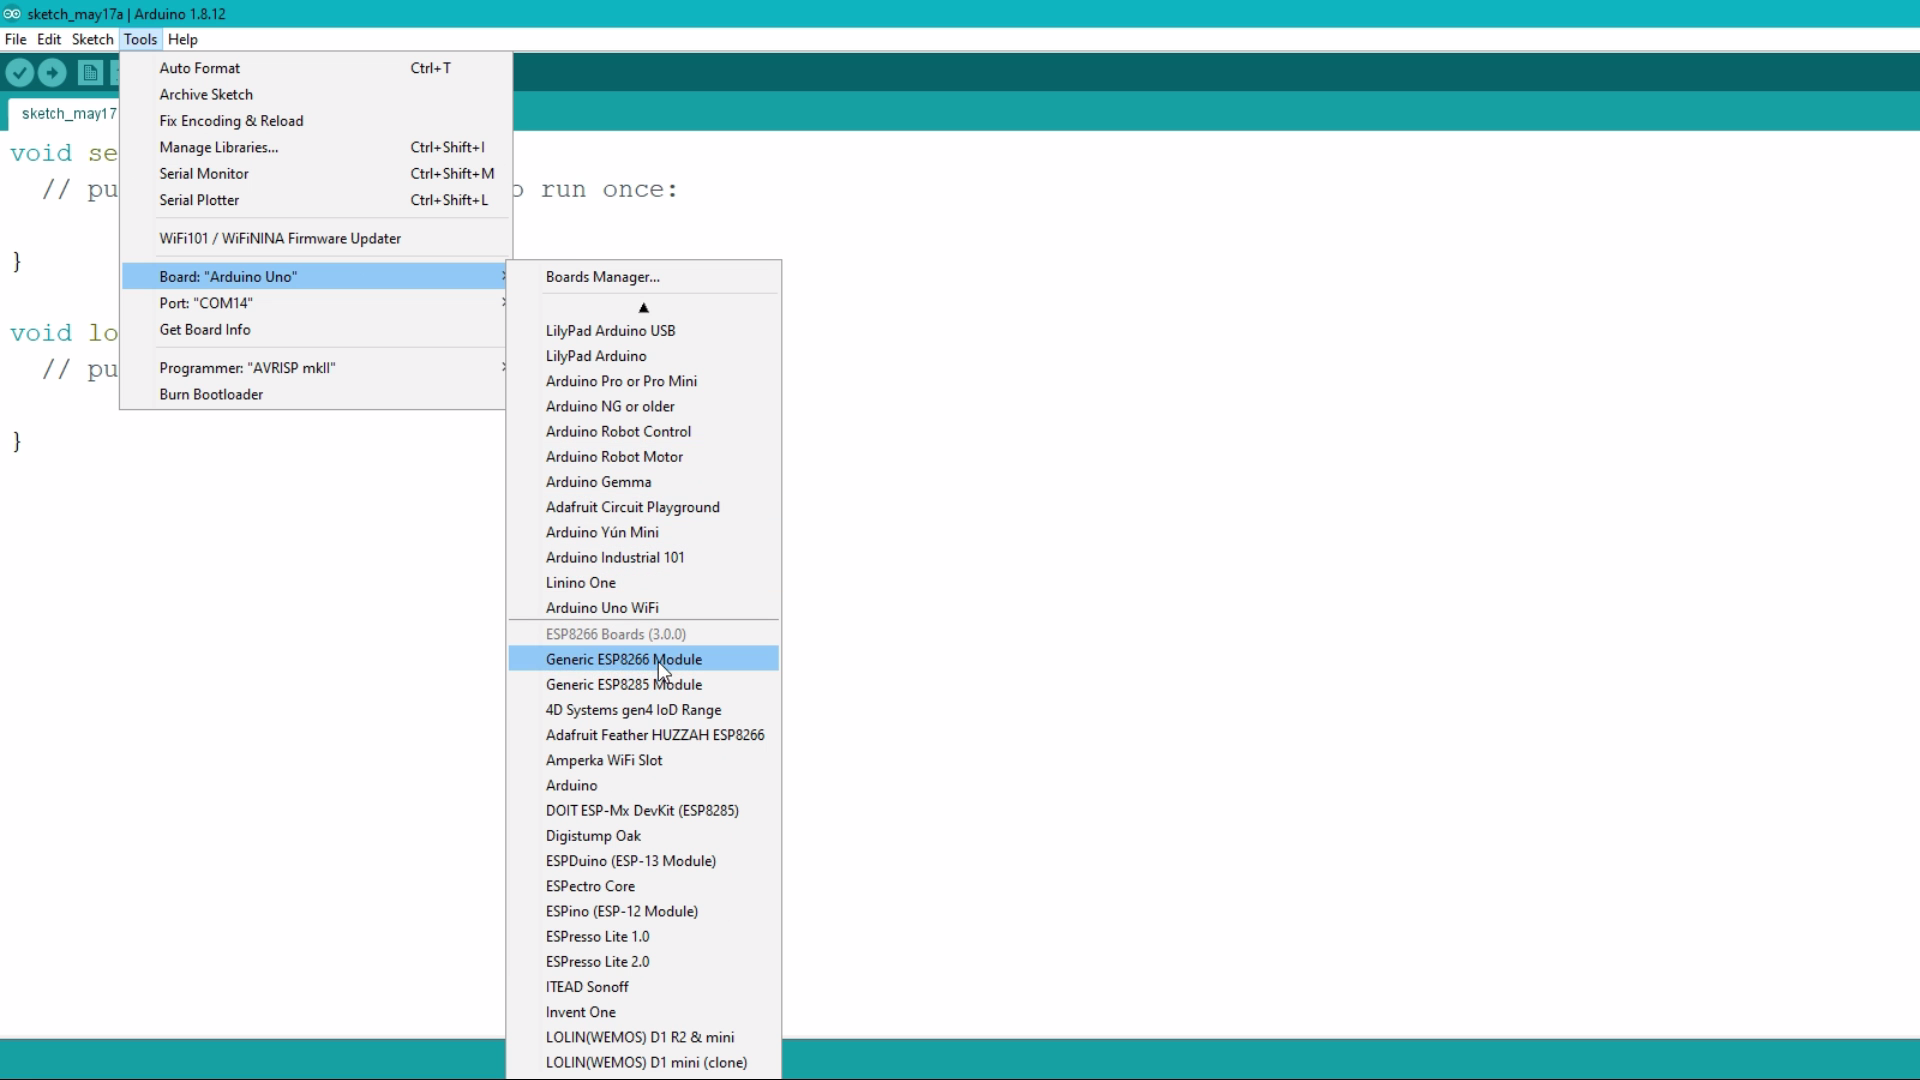The width and height of the screenshot is (1920, 1080).
Task: Select LOLIN(WEMOS) D1 R2 & mini
Action: point(640,1037)
